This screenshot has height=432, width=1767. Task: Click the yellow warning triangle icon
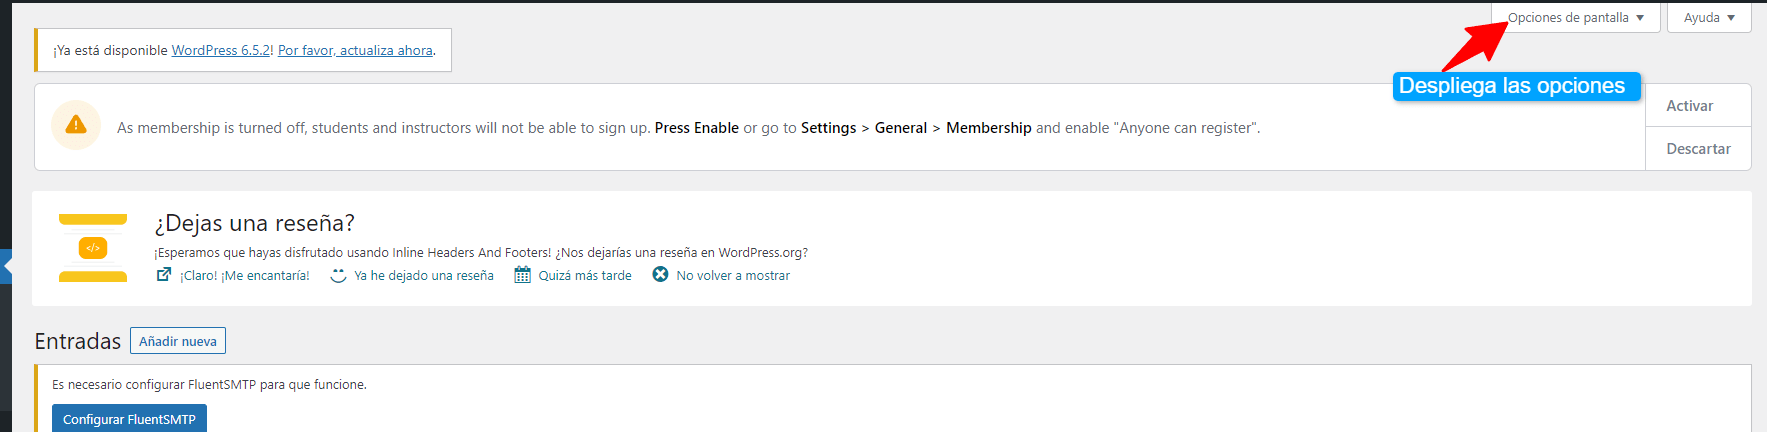pos(76,125)
